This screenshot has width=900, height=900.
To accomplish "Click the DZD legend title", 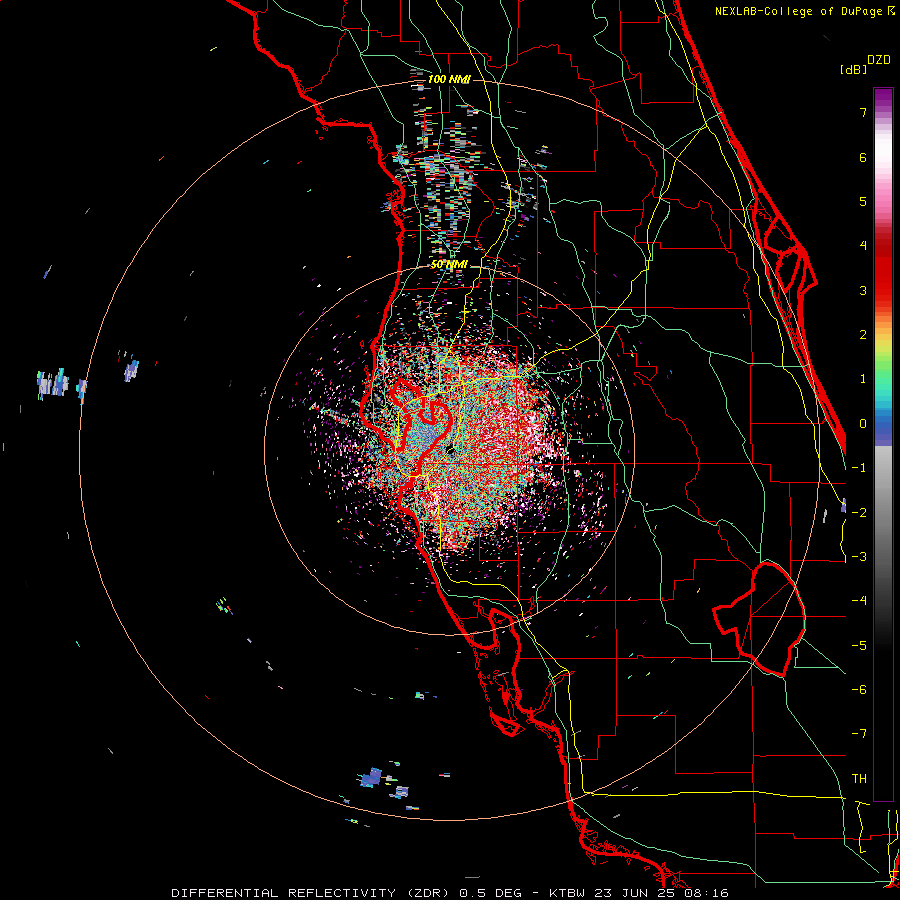I will tap(879, 60).
